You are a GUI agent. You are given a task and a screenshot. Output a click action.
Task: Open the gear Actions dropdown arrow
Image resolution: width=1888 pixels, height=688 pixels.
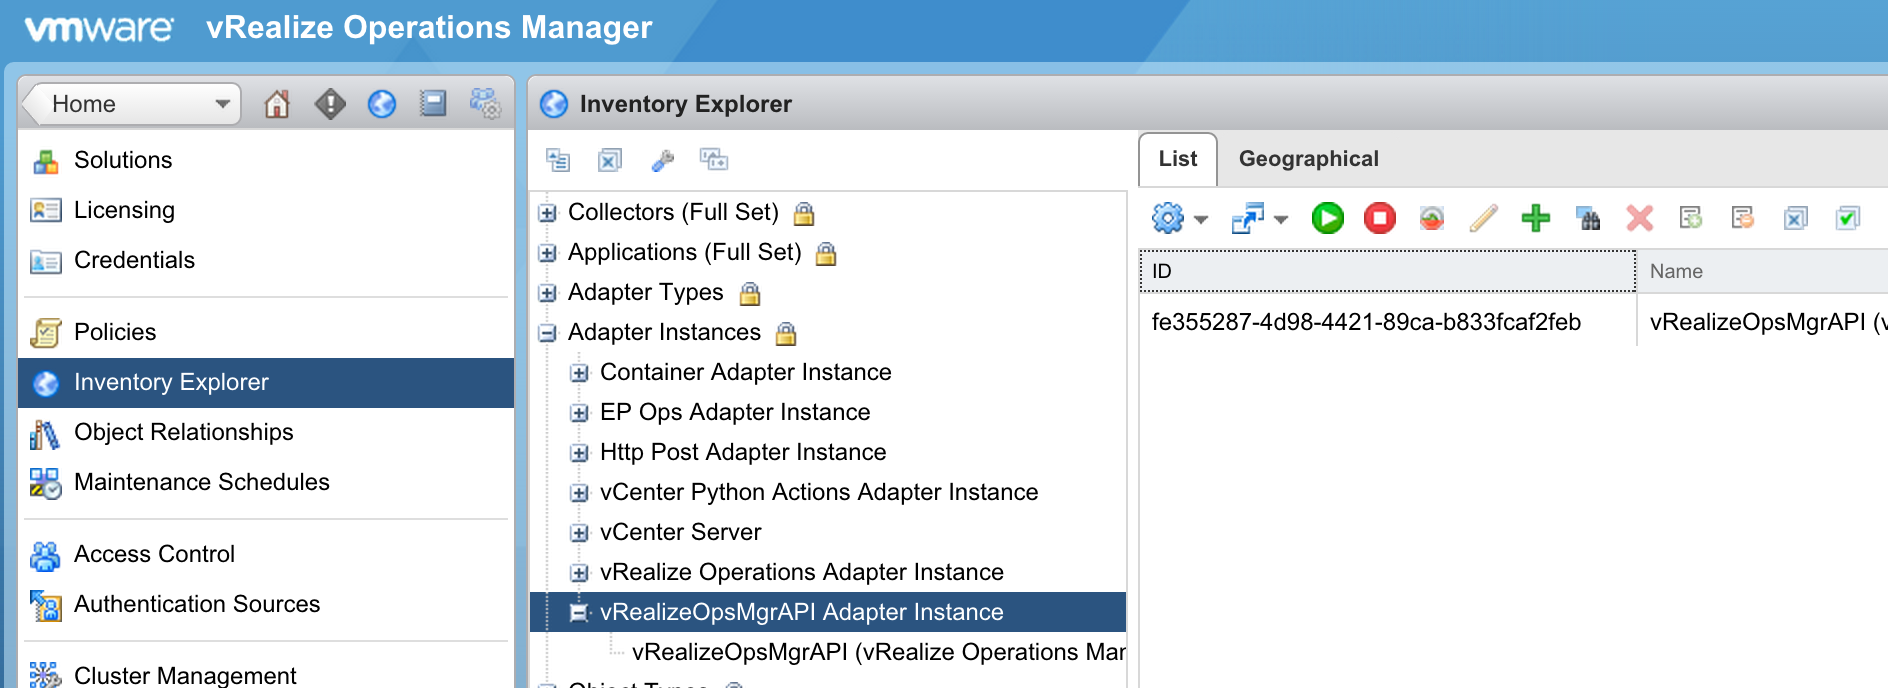pos(1201,219)
